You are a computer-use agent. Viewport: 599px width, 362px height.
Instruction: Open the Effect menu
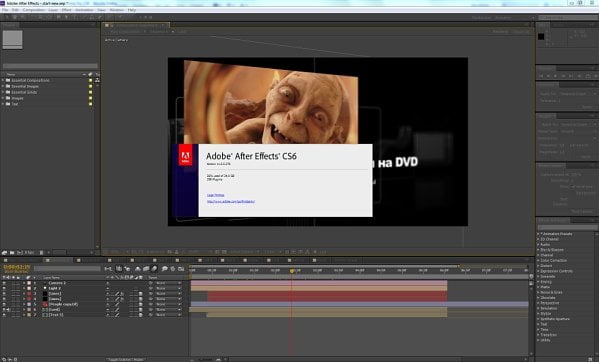tap(66, 10)
